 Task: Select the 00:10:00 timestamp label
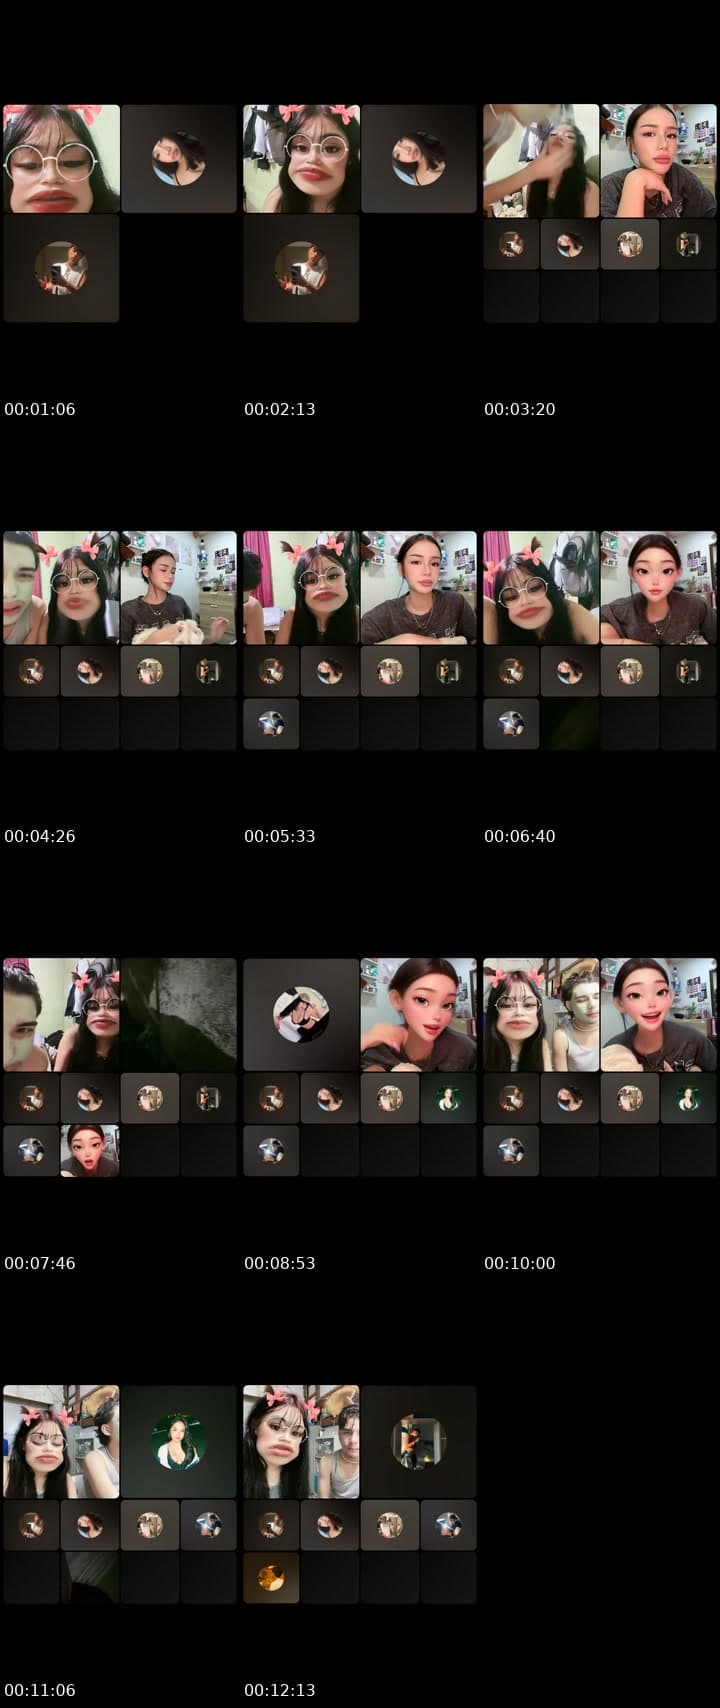pyautogui.click(x=520, y=1263)
